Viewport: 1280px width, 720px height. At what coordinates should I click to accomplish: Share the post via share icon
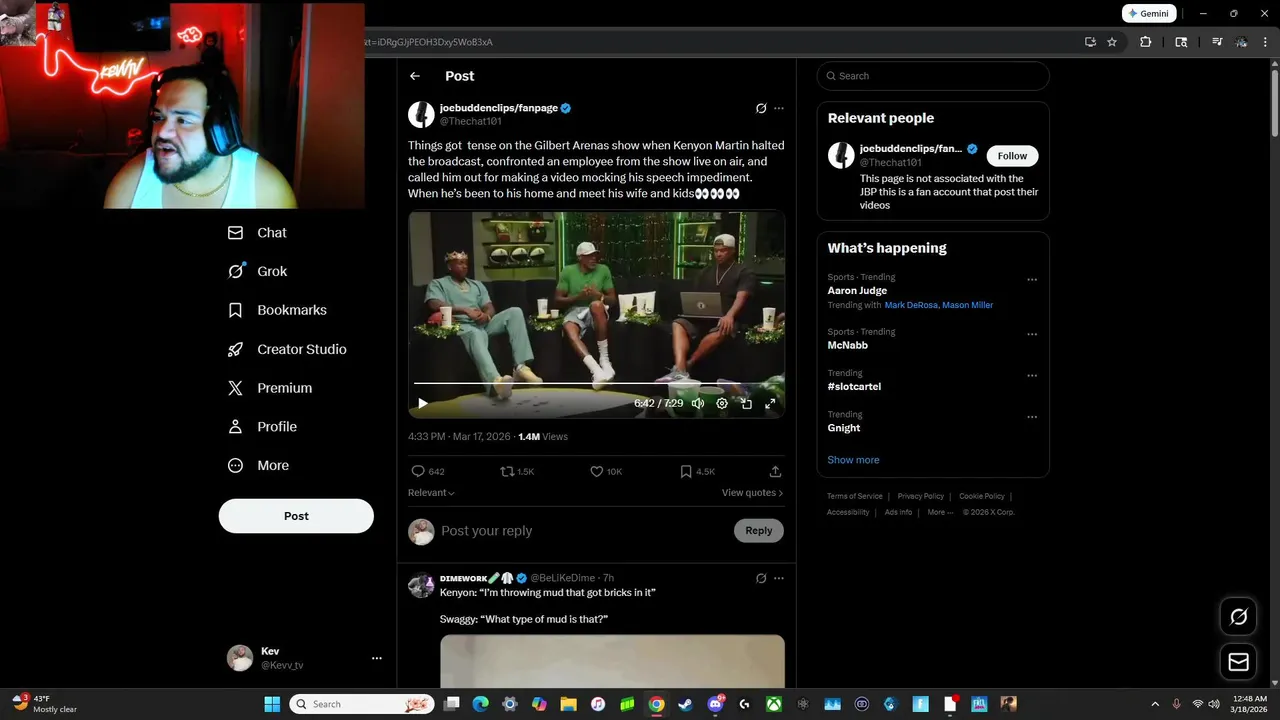coord(775,471)
